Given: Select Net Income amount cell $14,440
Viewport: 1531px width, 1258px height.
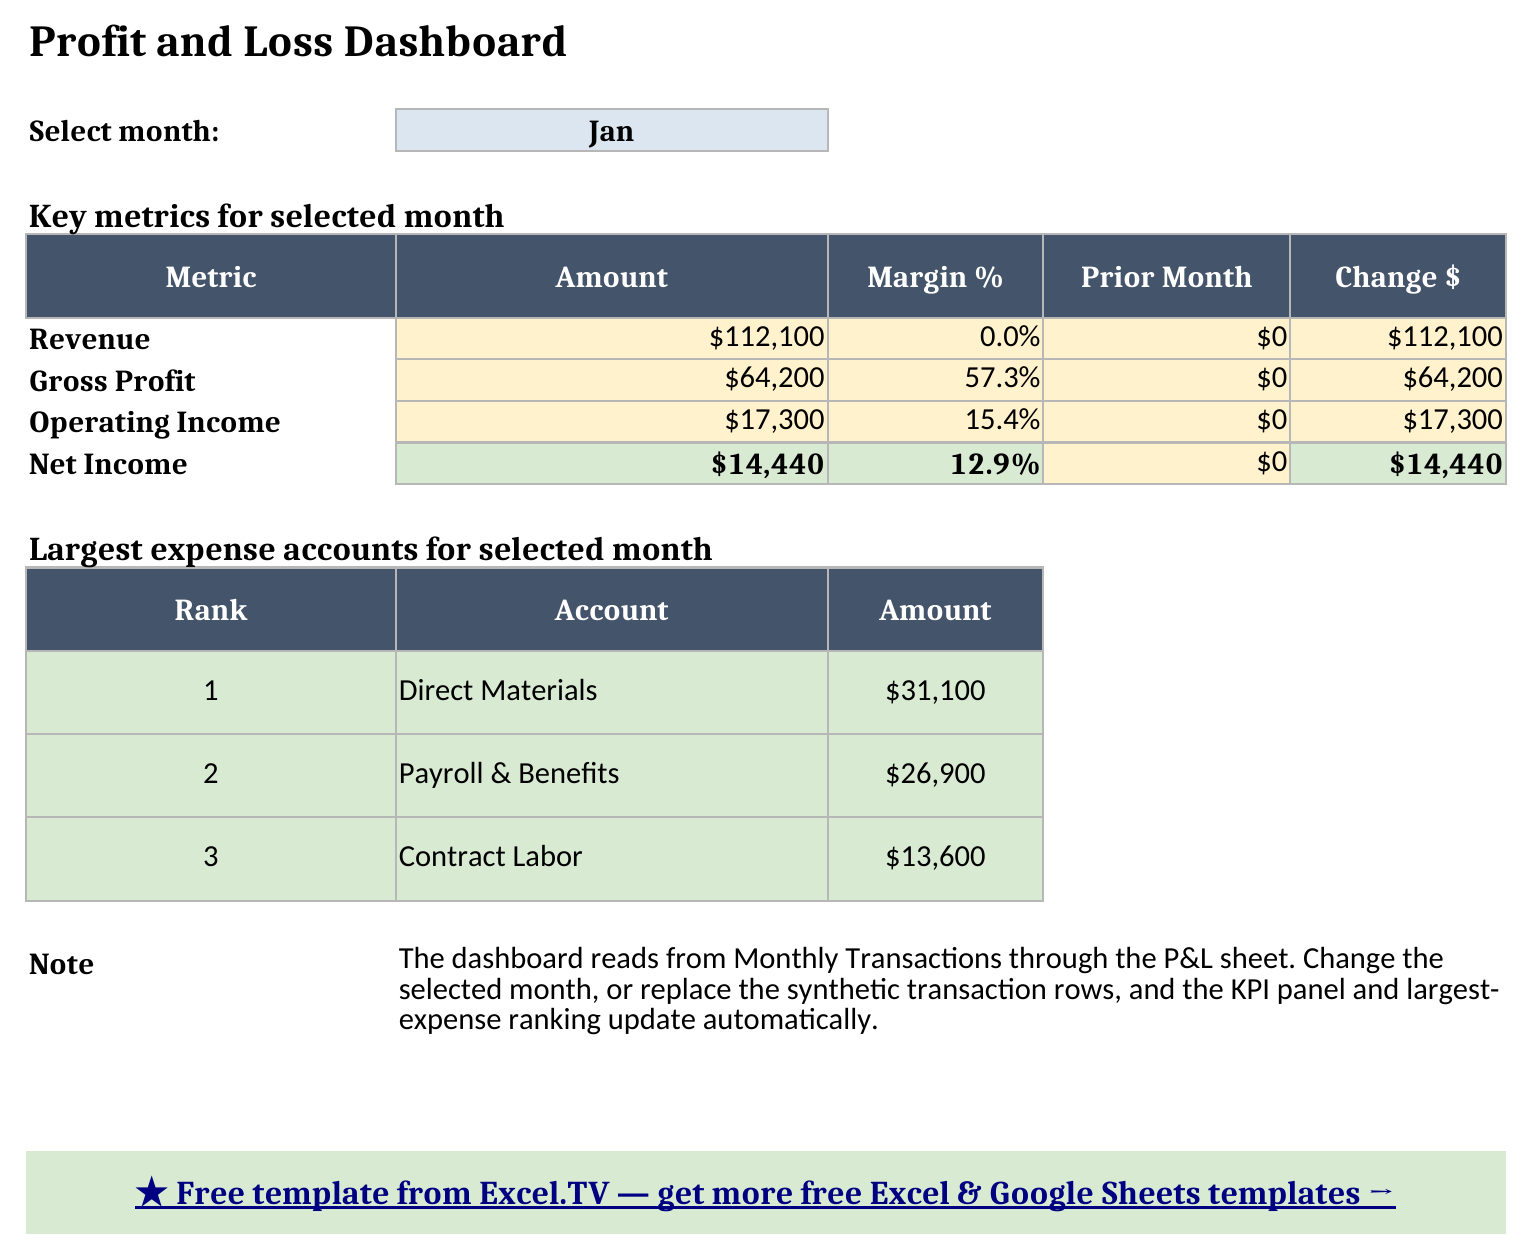Looking at the screenshot, I should point(611,463).
